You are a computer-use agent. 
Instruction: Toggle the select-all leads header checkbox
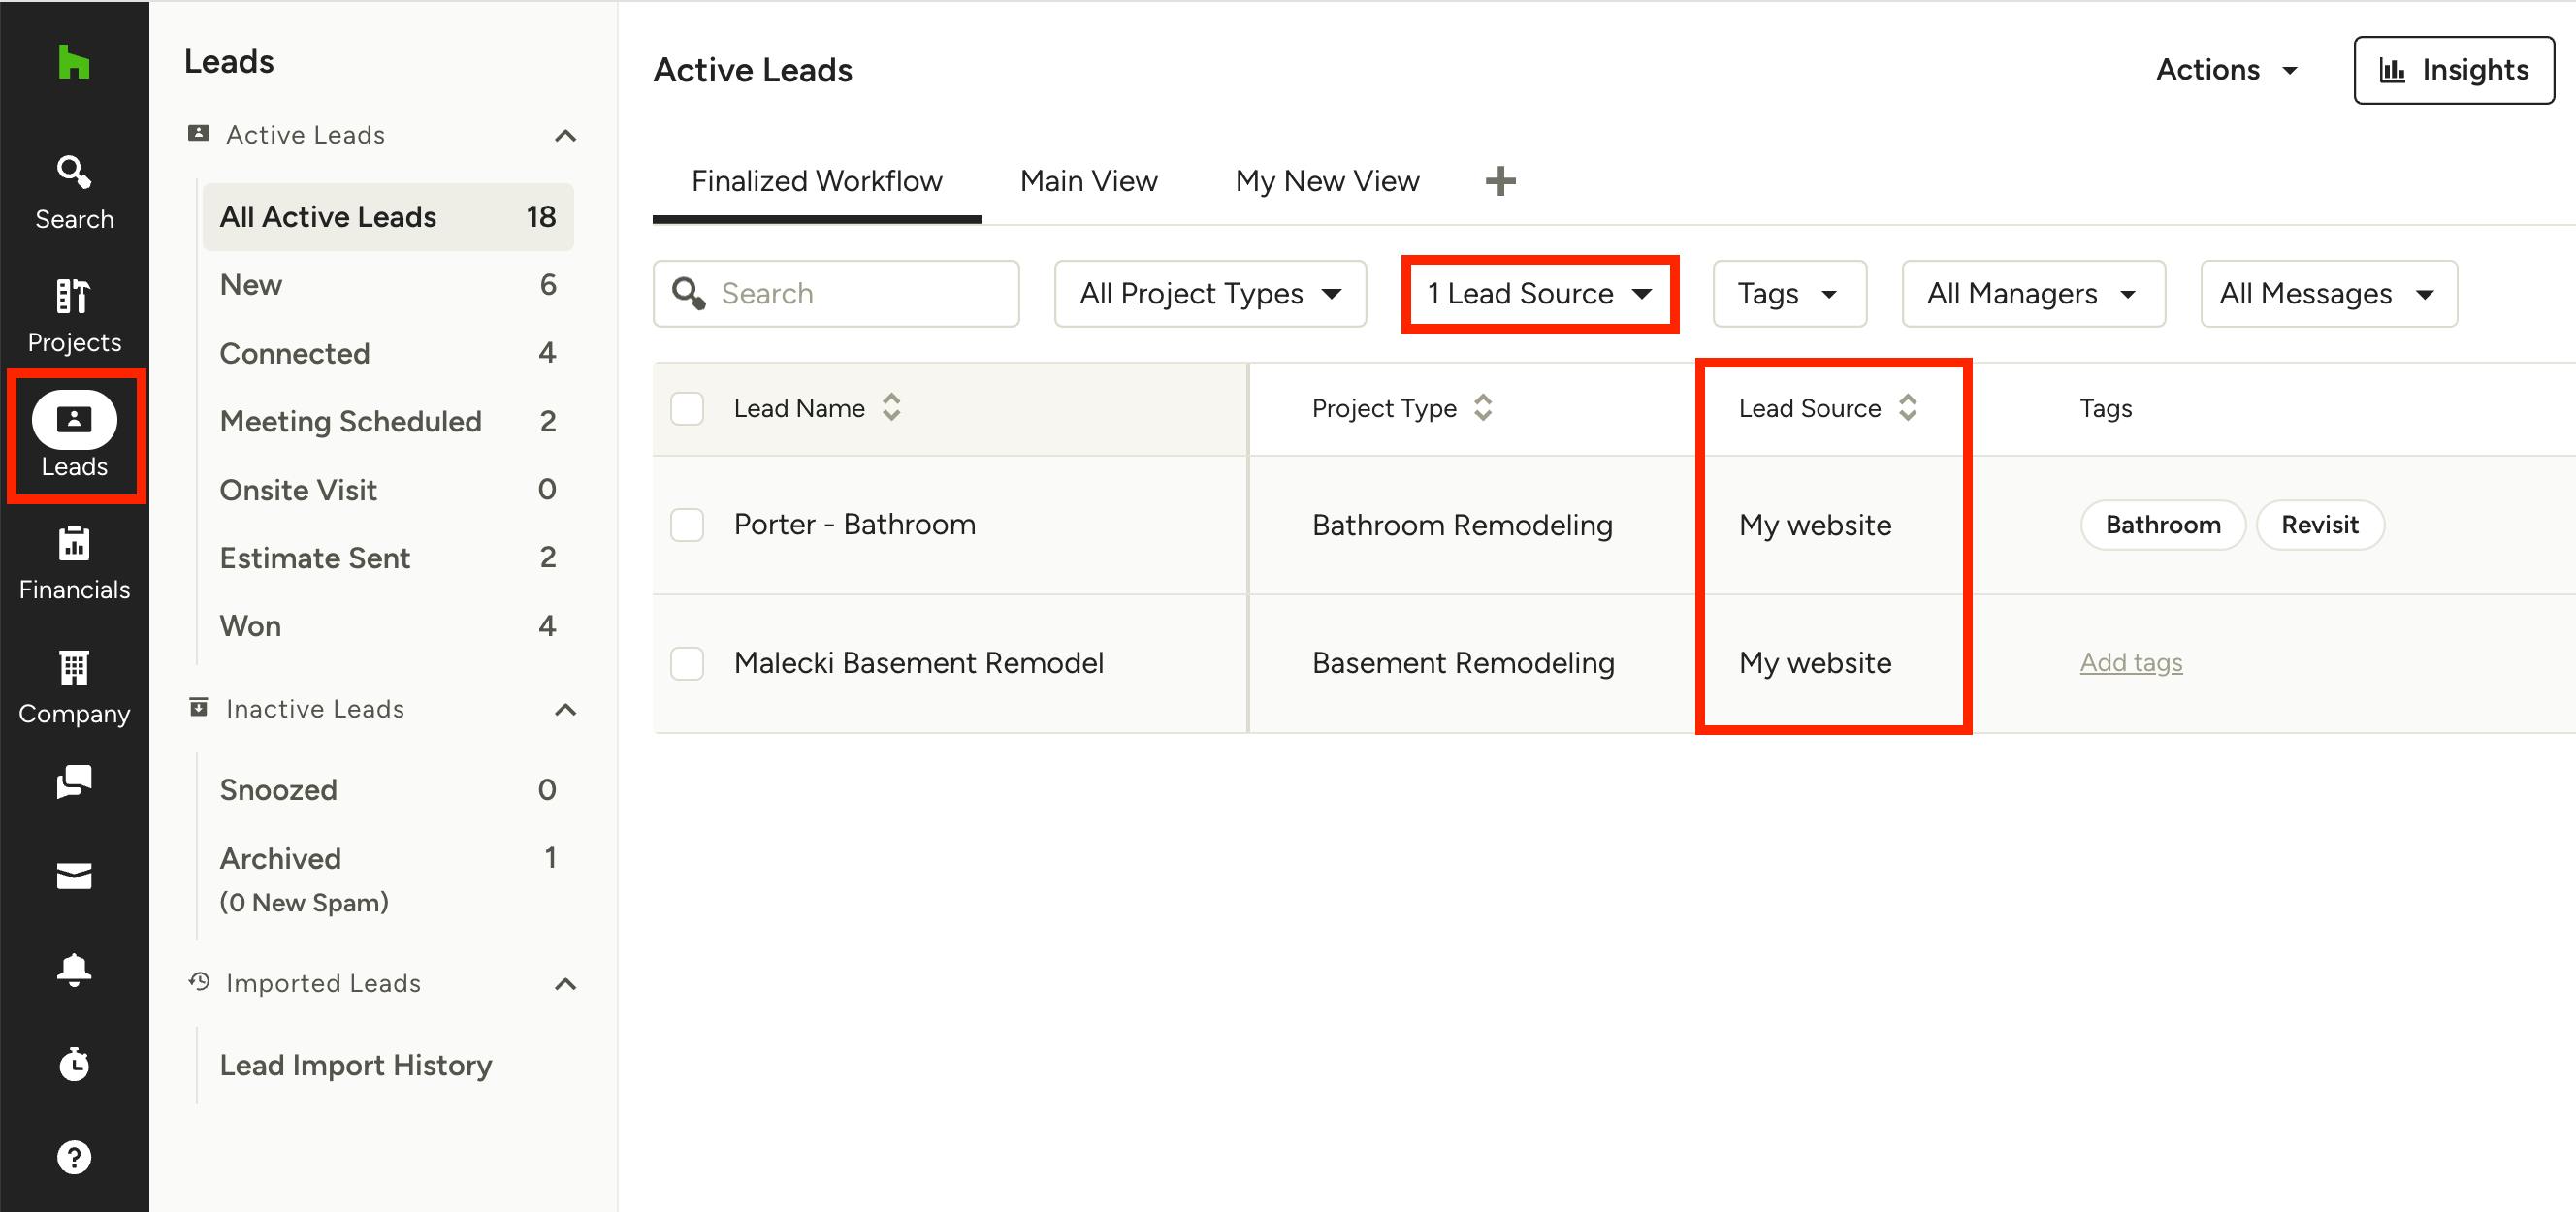[687, 408]
